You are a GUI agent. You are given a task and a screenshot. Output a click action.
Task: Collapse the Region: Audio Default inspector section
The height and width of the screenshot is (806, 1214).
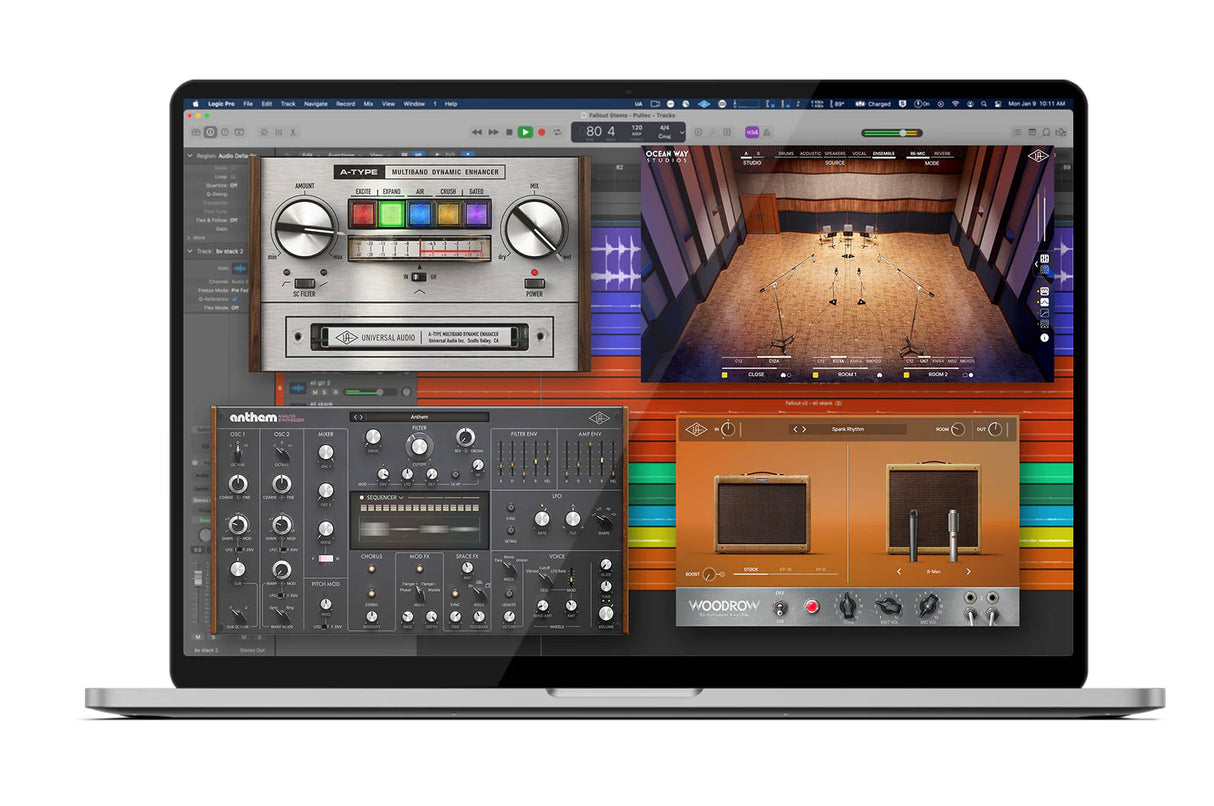[189, 155]
